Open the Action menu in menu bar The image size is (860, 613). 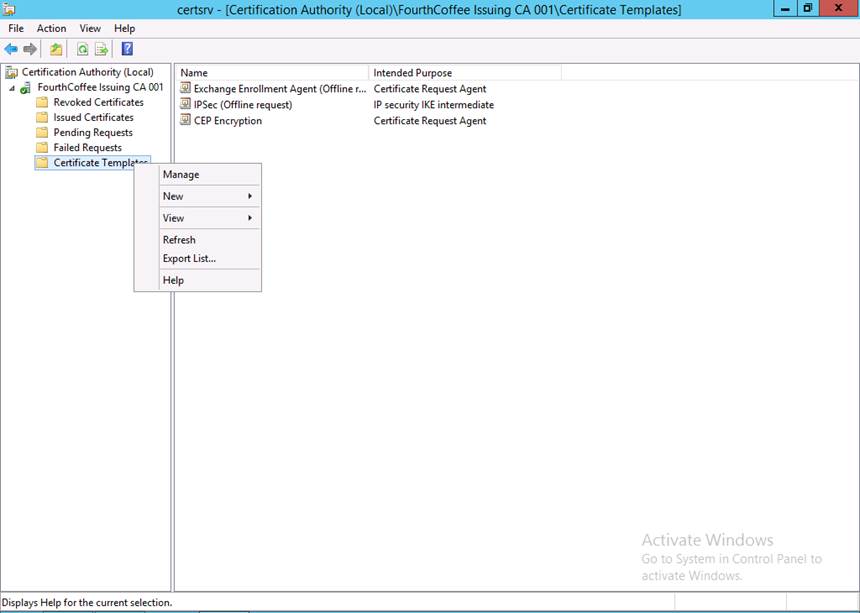(51, 29)
